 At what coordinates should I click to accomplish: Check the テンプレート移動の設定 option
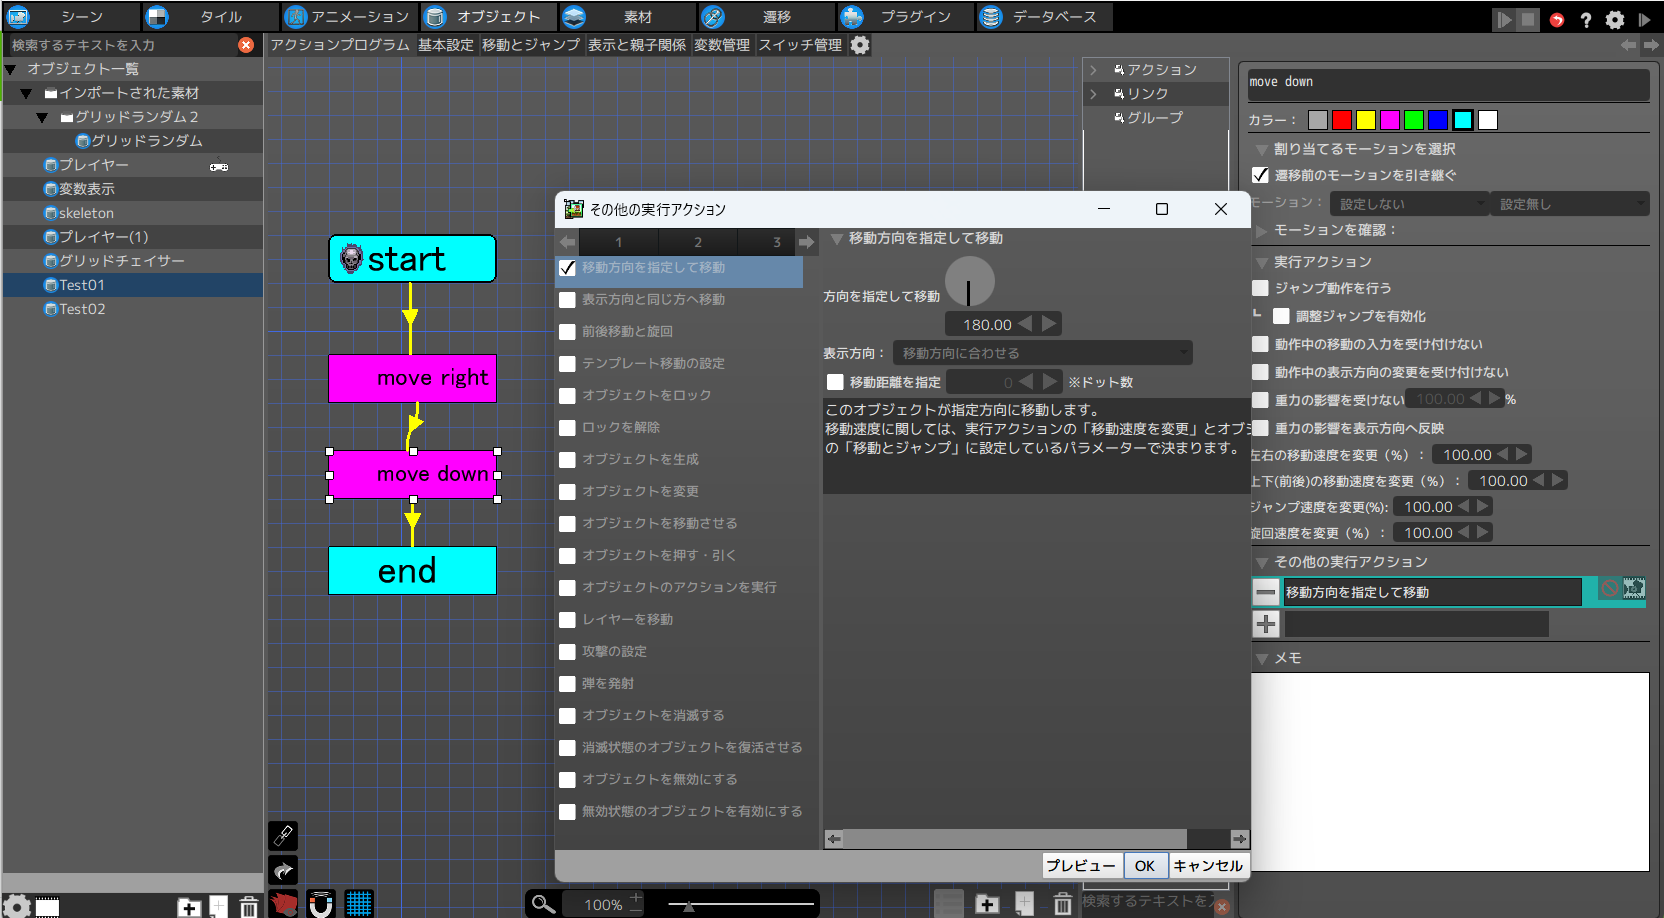(567, 364)
